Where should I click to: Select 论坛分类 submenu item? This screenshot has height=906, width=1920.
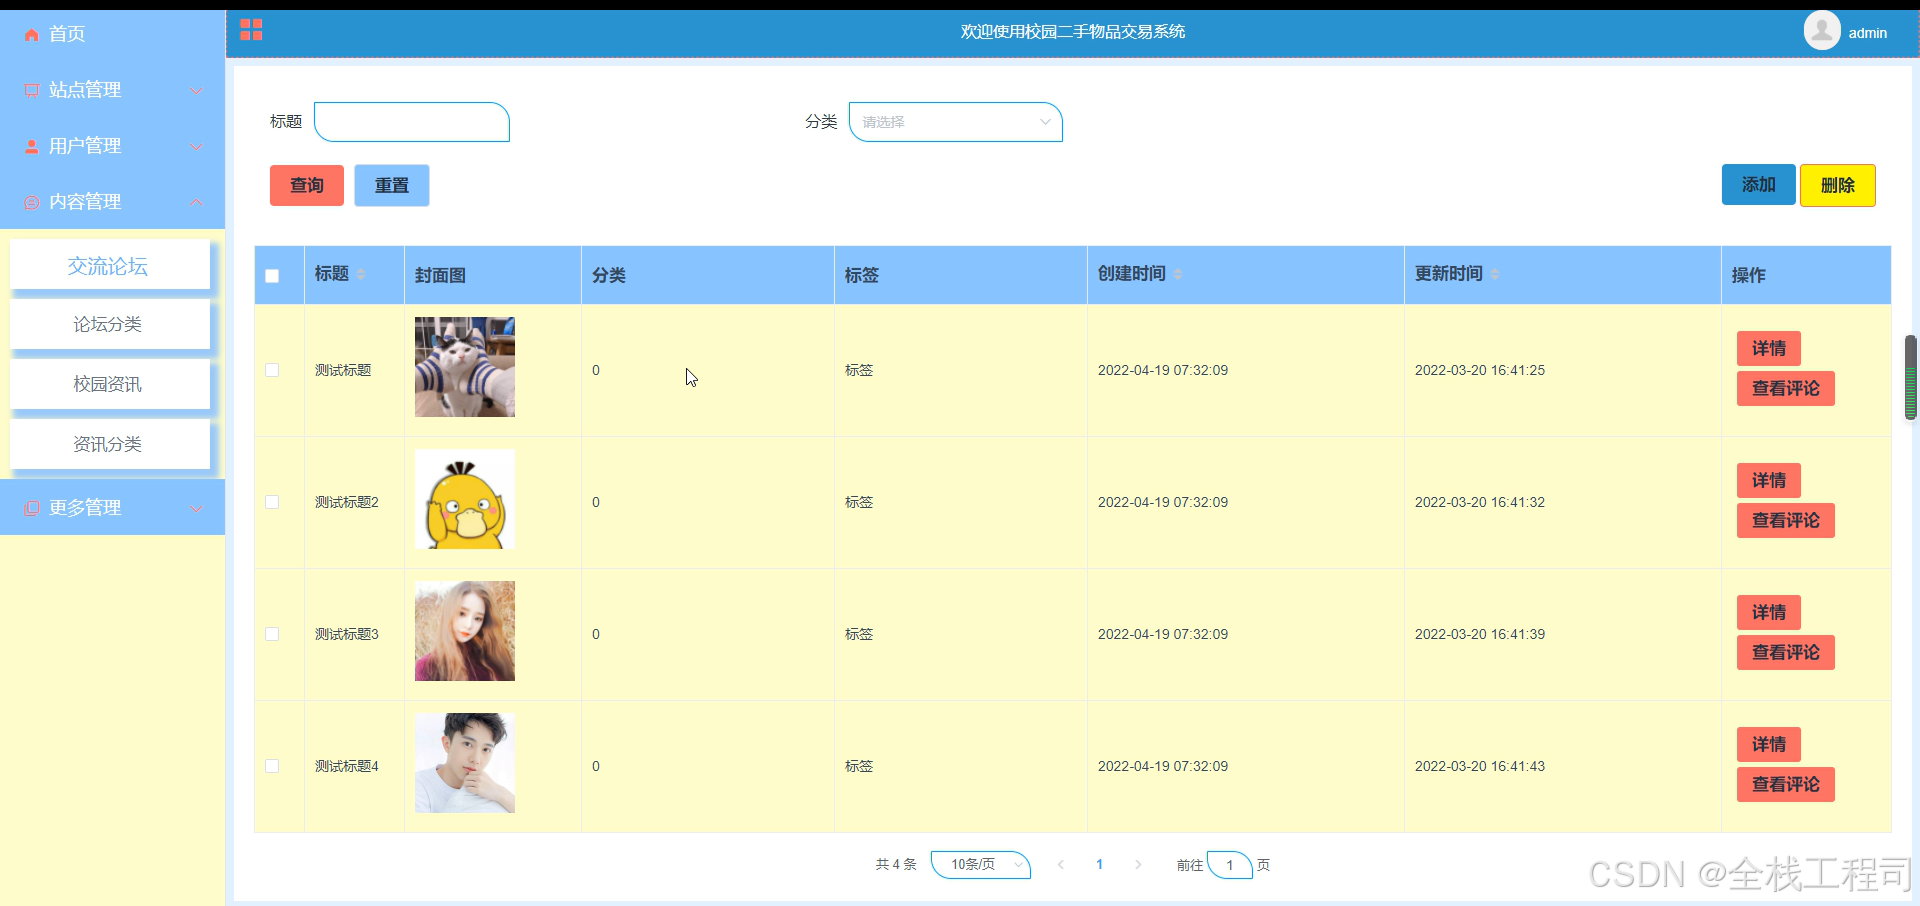pos(110,324)
